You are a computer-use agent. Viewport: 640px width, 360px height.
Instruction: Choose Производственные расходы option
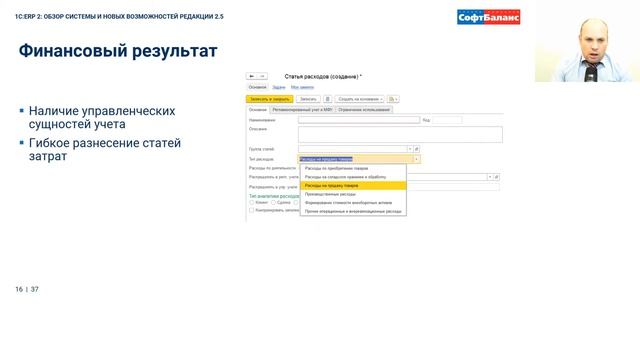(x=353, y=194)
